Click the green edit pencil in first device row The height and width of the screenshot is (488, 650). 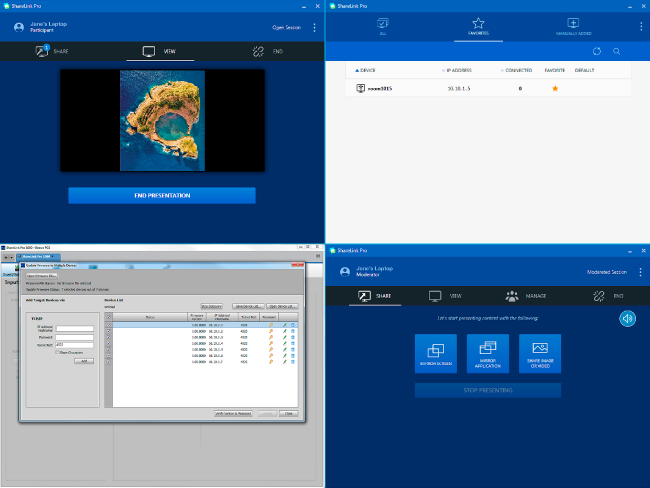[284, 326]
